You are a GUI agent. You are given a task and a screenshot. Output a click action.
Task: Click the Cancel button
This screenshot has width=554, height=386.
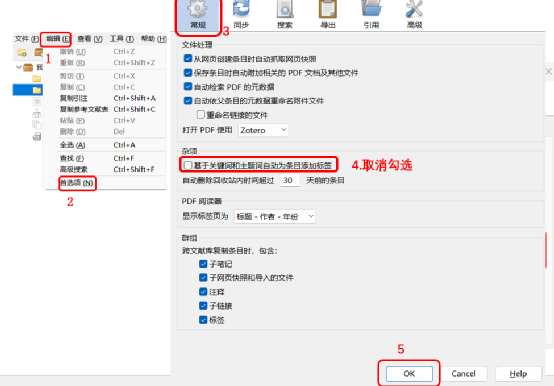463,373
